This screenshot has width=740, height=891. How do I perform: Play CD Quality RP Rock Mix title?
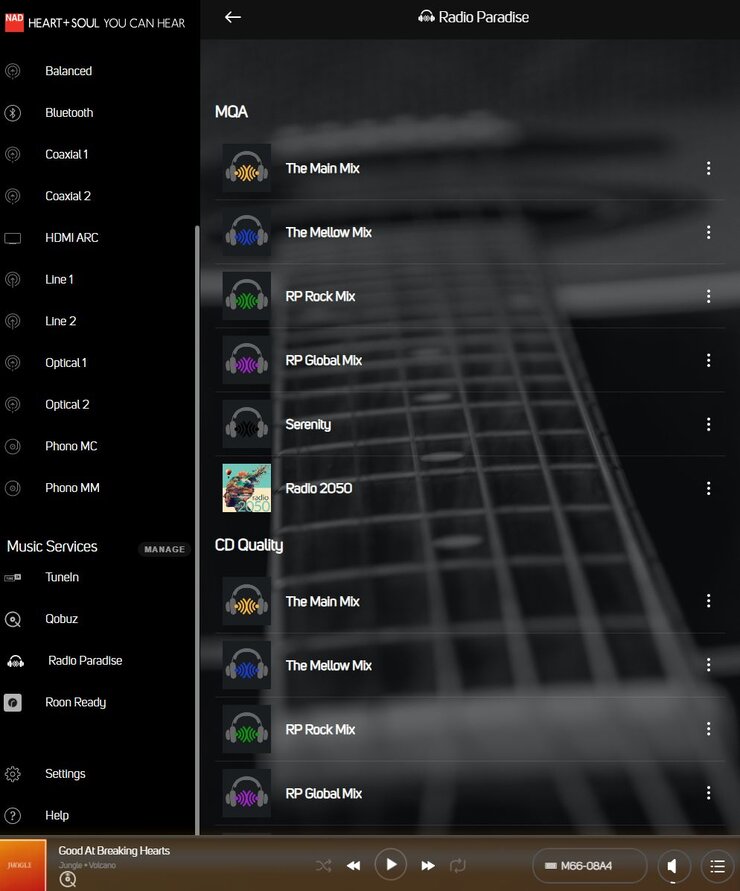(x=320, y=730)
